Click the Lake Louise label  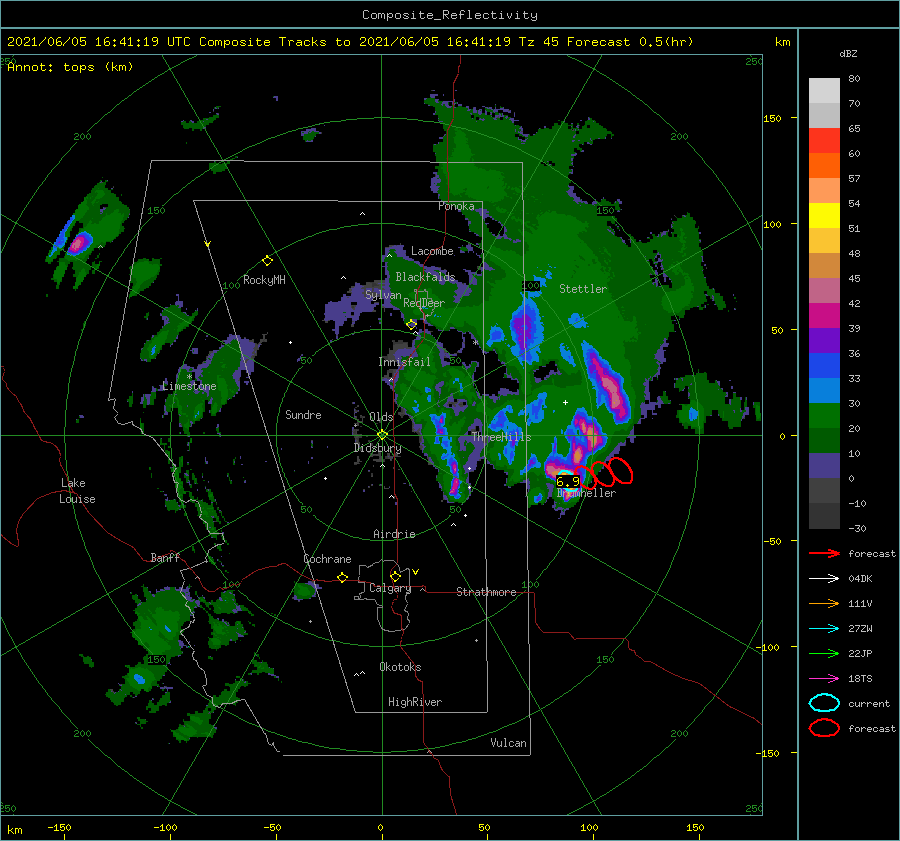78,491
